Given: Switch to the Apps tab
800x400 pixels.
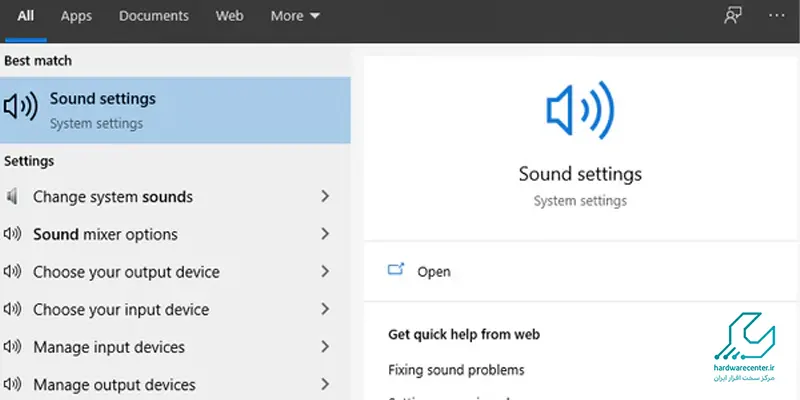Looking at the screenshot, I should [76, 16].
